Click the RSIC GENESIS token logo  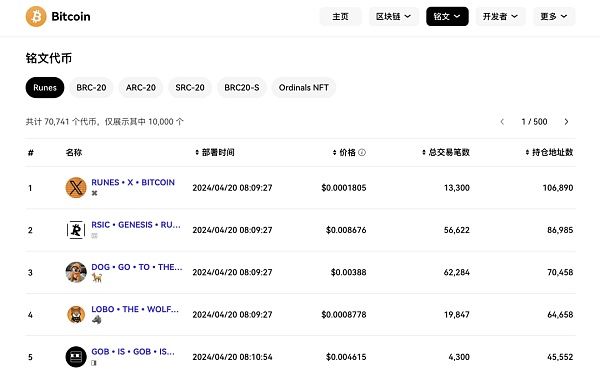coord(76,230)
